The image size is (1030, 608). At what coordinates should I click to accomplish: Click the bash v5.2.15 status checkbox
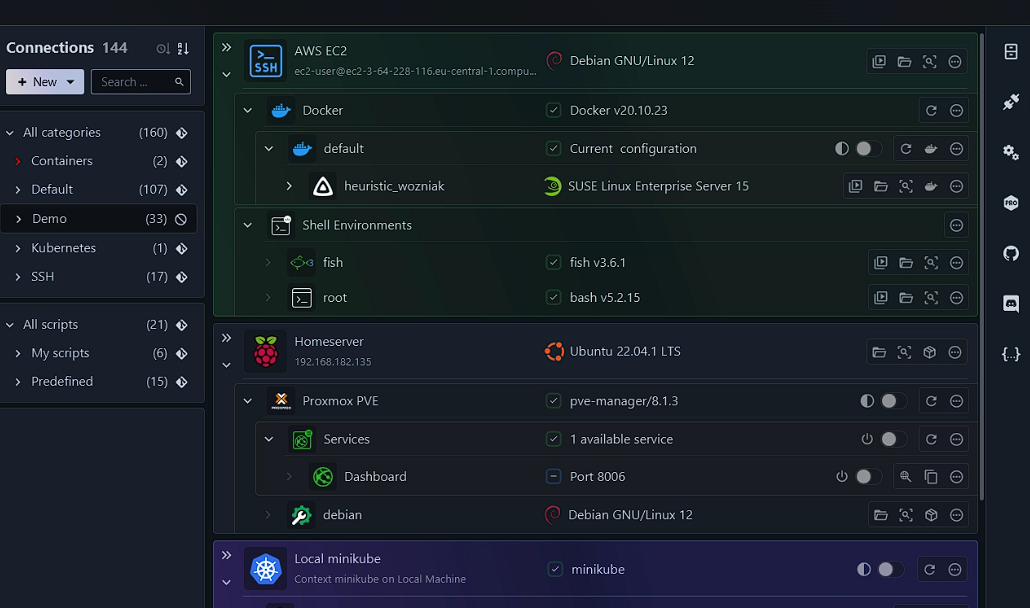coord(554,297)
